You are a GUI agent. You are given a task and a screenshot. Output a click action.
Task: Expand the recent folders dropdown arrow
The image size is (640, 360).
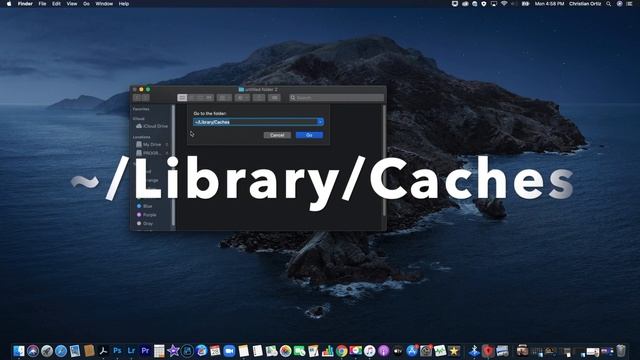(x=320, y=122)
